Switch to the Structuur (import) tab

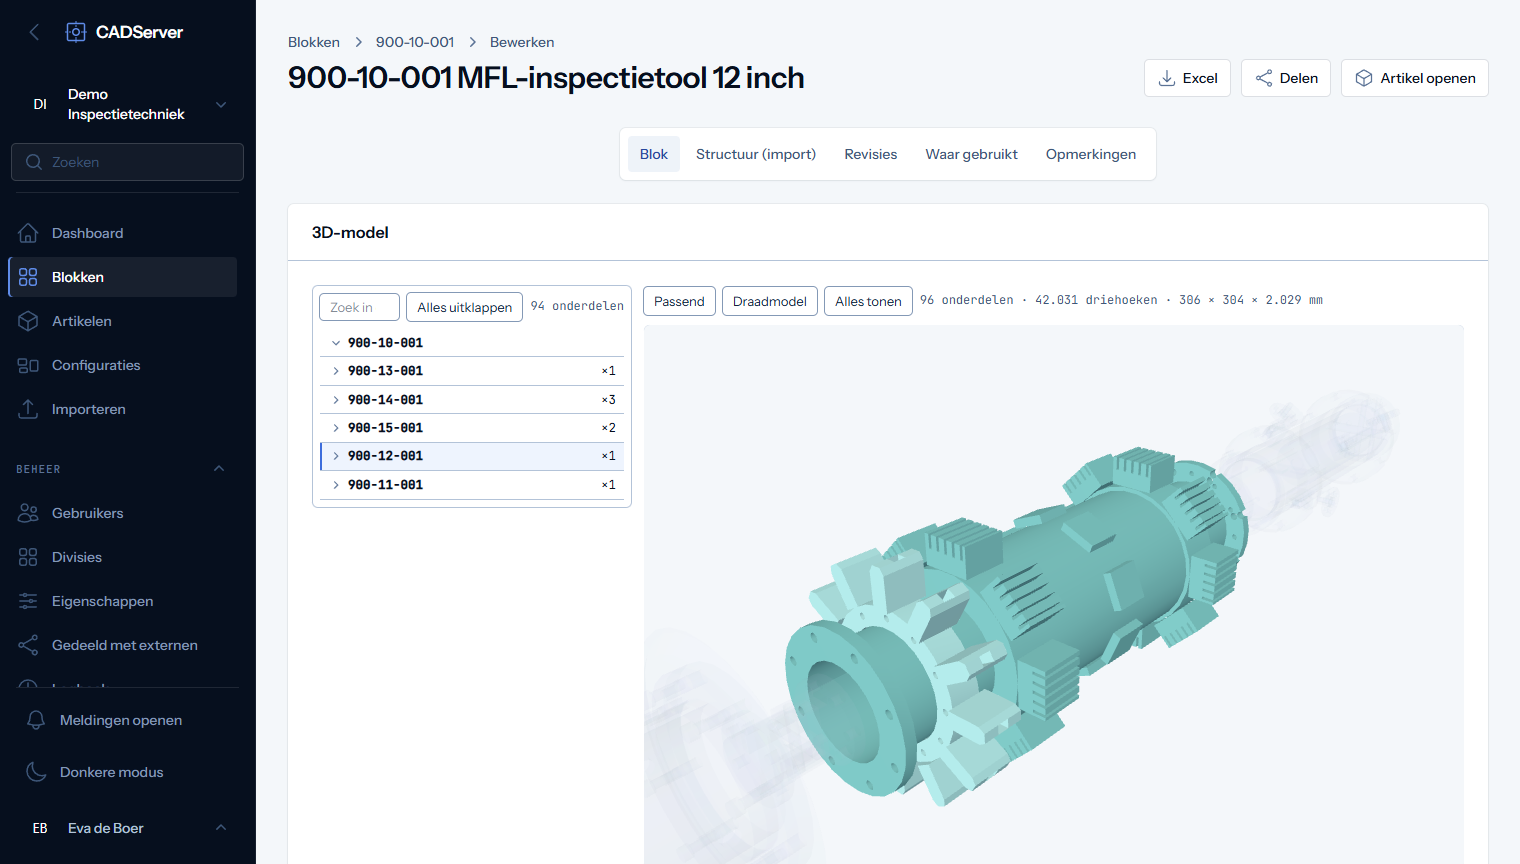click(756, 154)
